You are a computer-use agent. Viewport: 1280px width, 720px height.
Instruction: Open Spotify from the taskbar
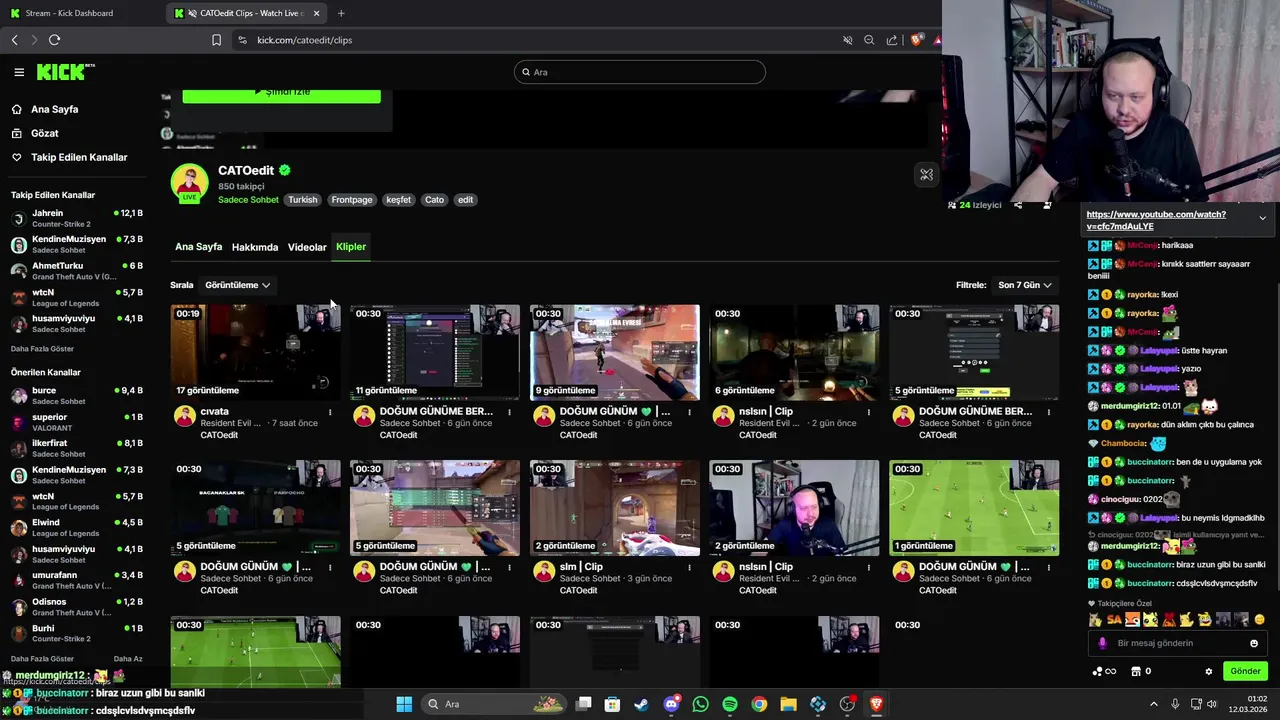click(x=730, y=704)
